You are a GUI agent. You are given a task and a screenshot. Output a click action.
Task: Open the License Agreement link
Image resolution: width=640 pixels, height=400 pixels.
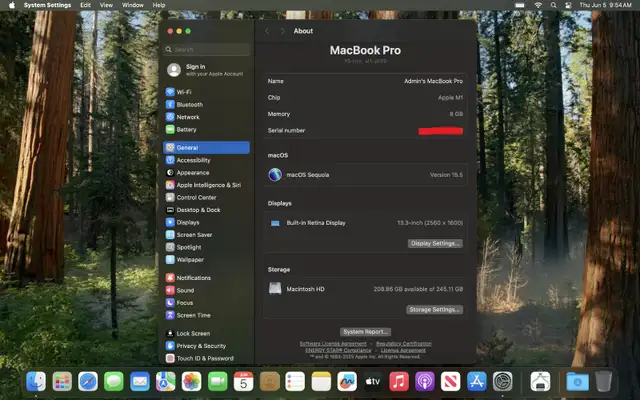403,350
